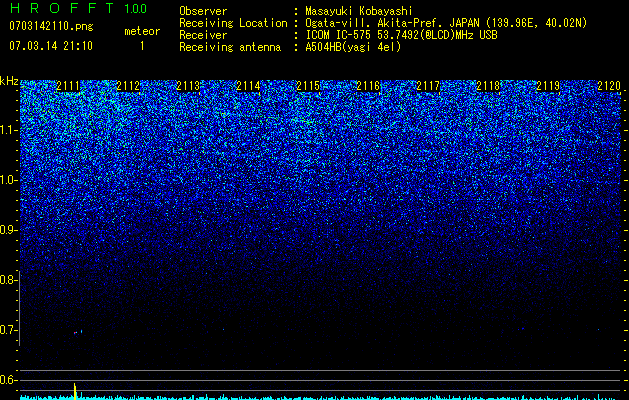
Task: Click the 0.7 frequency axis label
Action: (x=8, y=330)
